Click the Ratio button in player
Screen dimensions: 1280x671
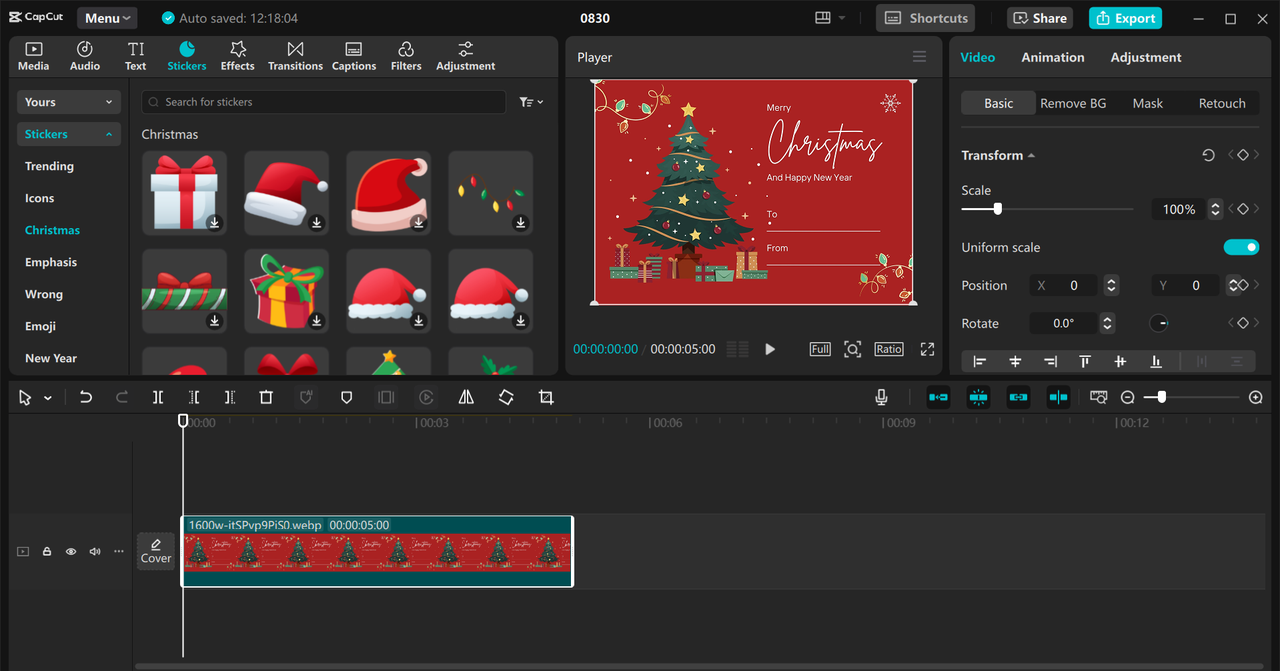(x=888, y=349)
